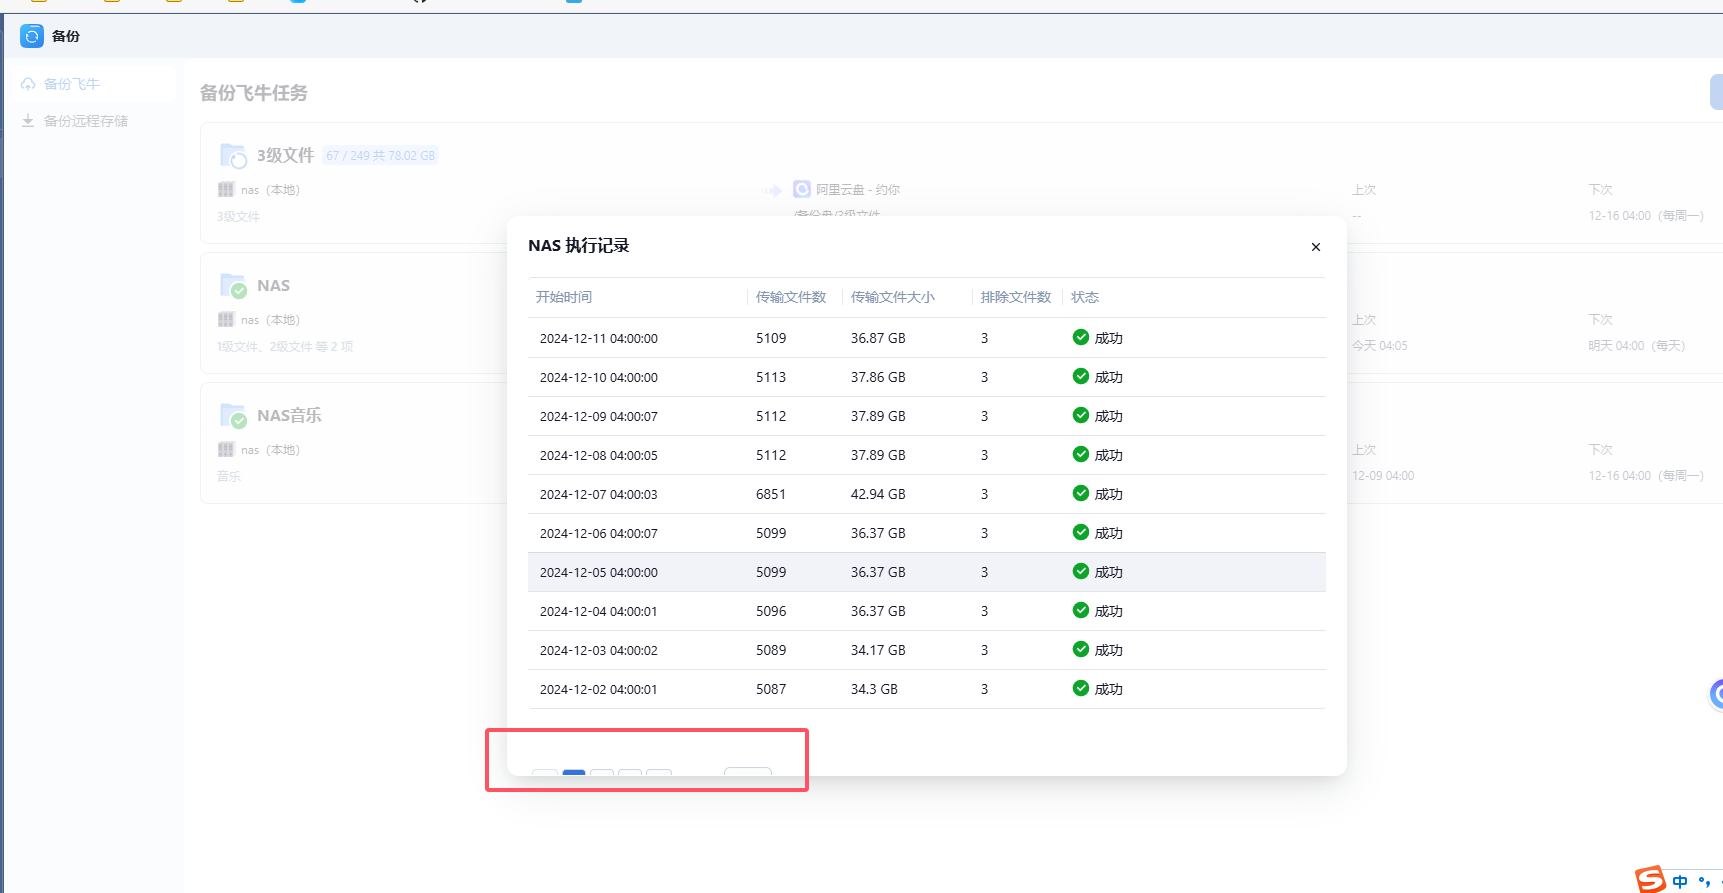Click the NAS音乐 task name
Viewport: 1723px width, 893px height.
tap(289, 416)
